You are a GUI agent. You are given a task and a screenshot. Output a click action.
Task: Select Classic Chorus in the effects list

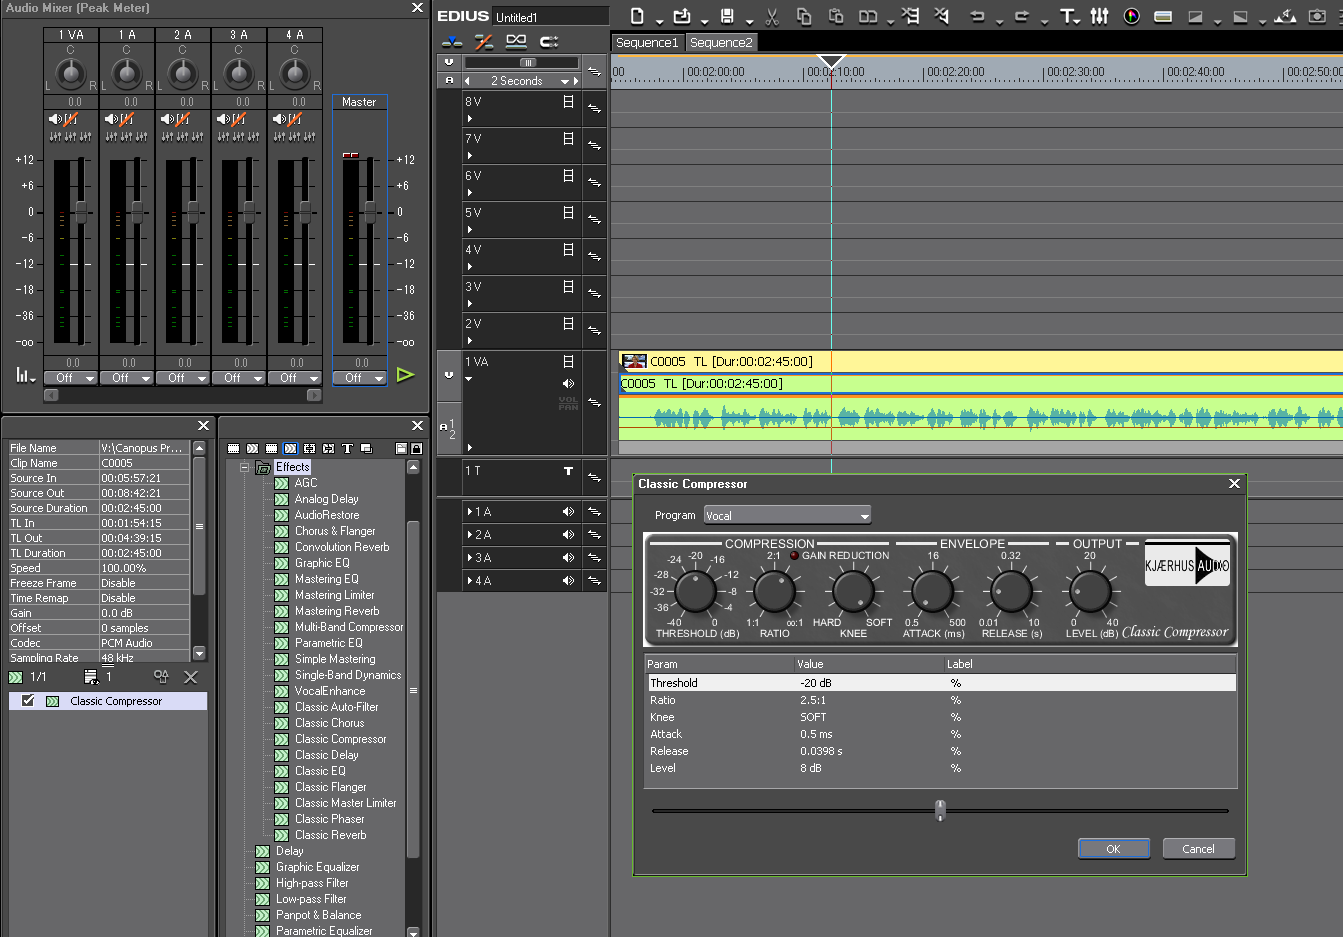[x=329, y=723]
